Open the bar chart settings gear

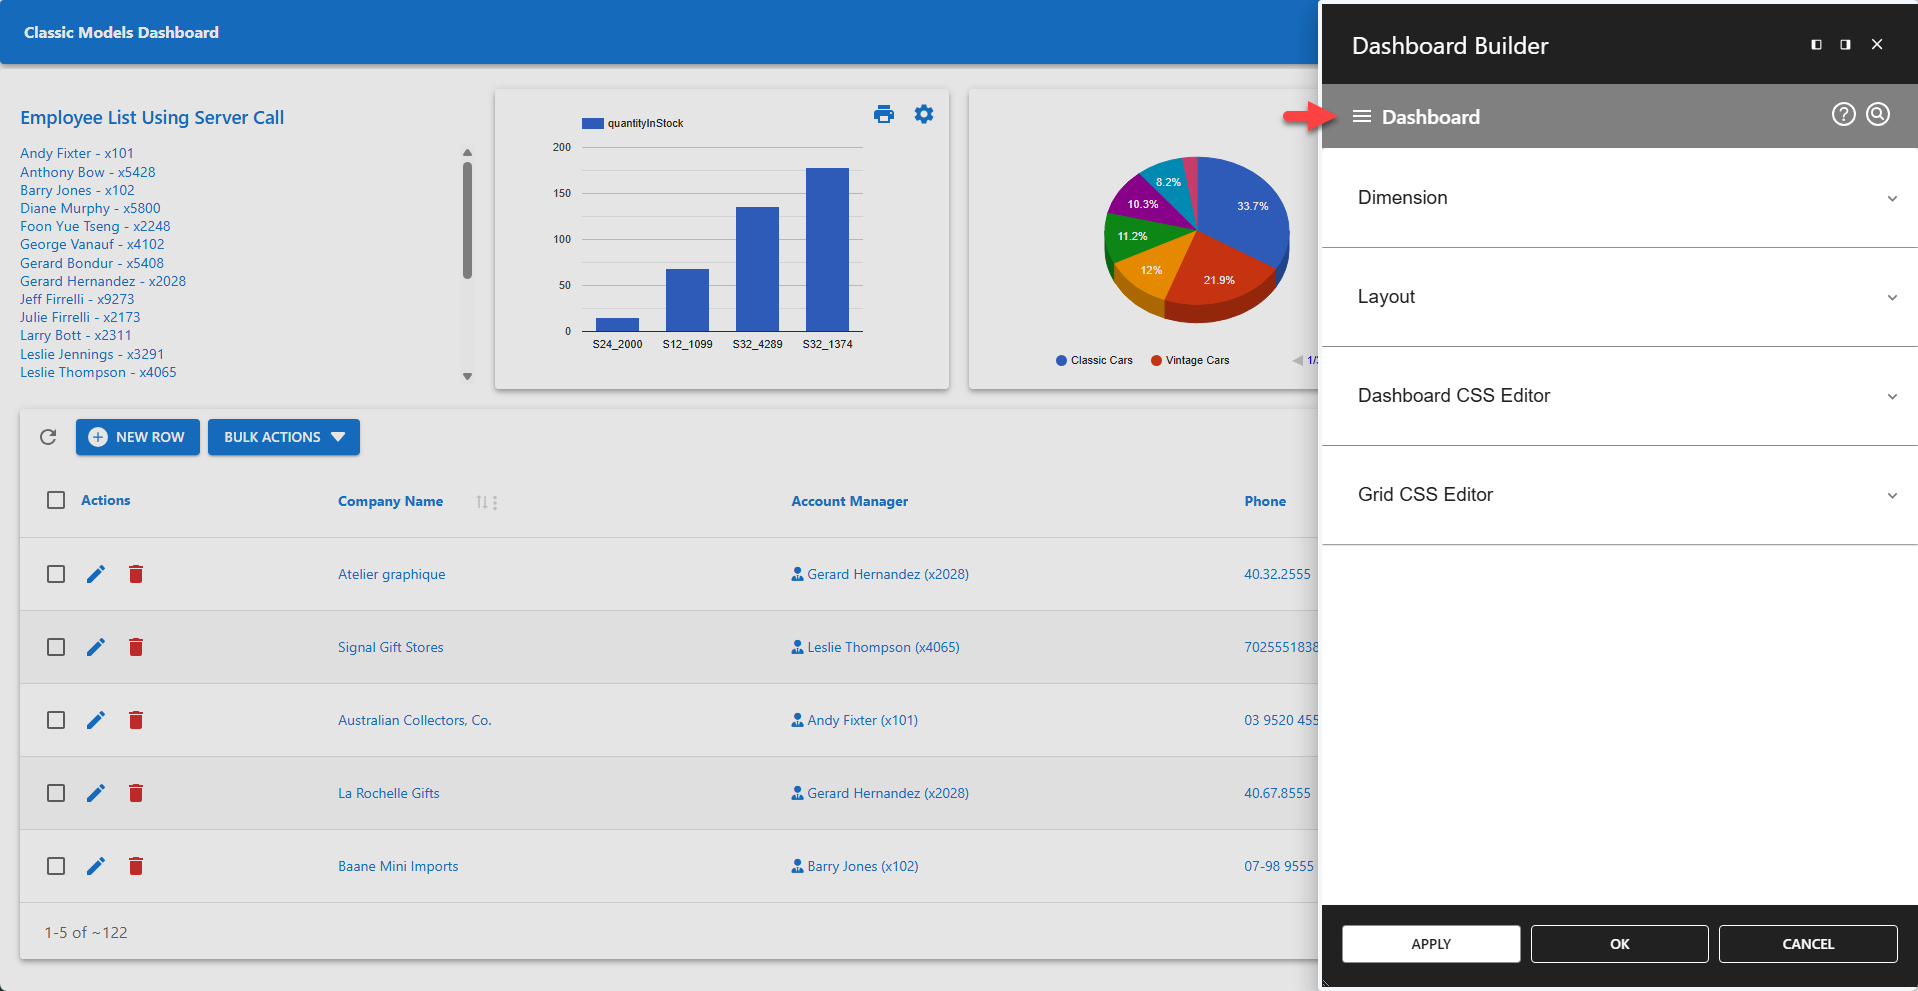point(923,114)
